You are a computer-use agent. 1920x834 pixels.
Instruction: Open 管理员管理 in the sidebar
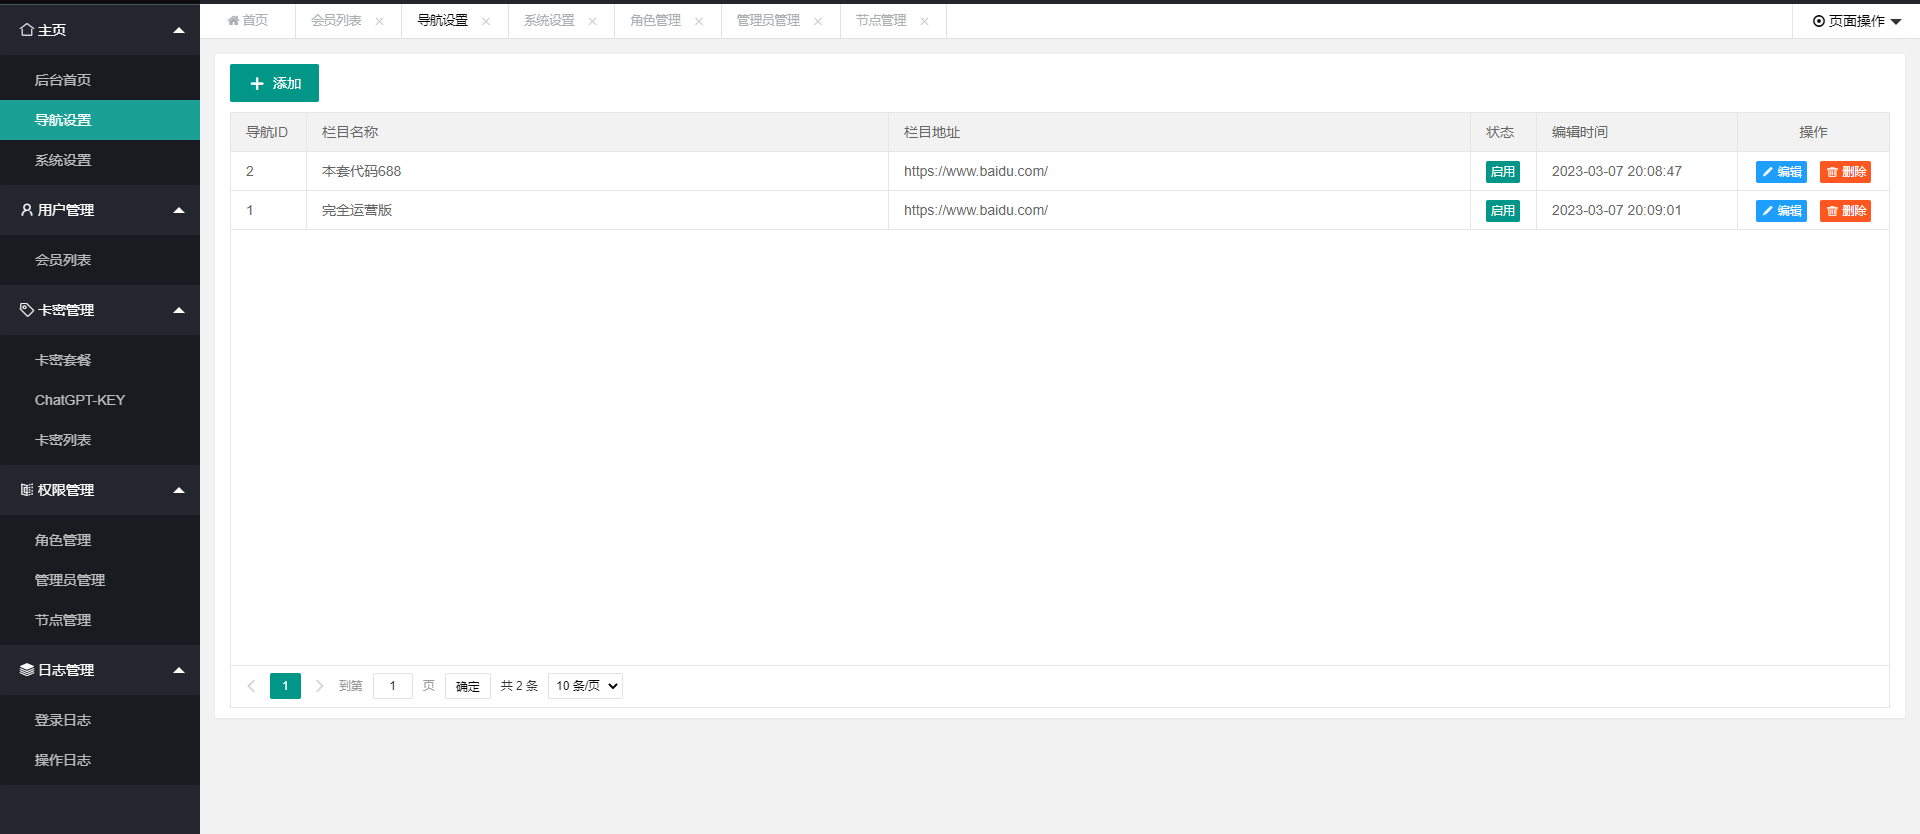pyautogui.click(x=100, y=580)
